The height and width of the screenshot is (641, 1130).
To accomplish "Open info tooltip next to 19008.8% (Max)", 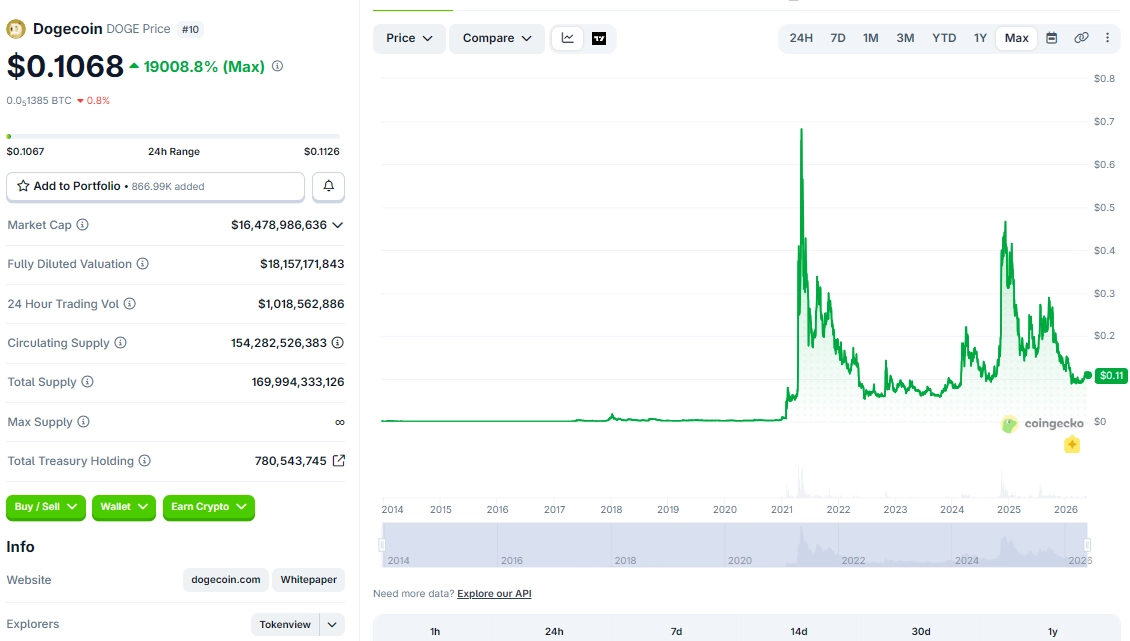I will pyautogui.click(x=277, y=66).
